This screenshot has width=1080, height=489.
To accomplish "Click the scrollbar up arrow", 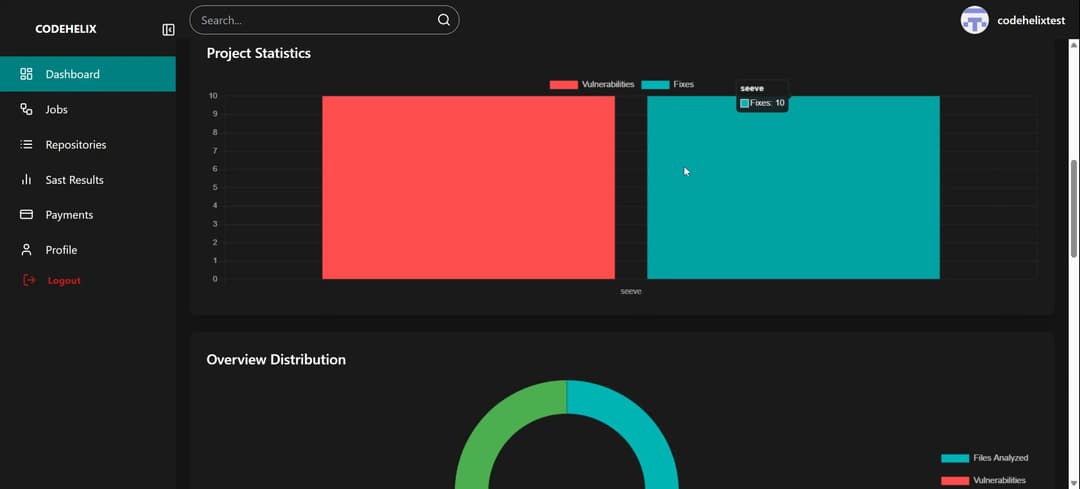I will pos(1074,45).
